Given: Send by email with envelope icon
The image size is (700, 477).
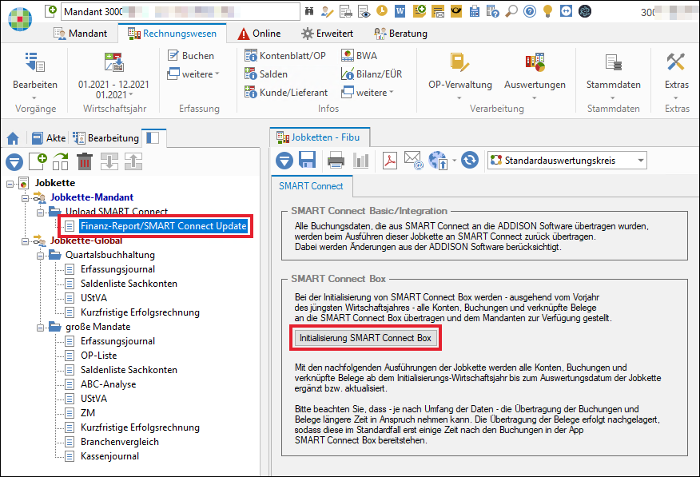Looking at the screenshot, I should [x=413, y=160].
